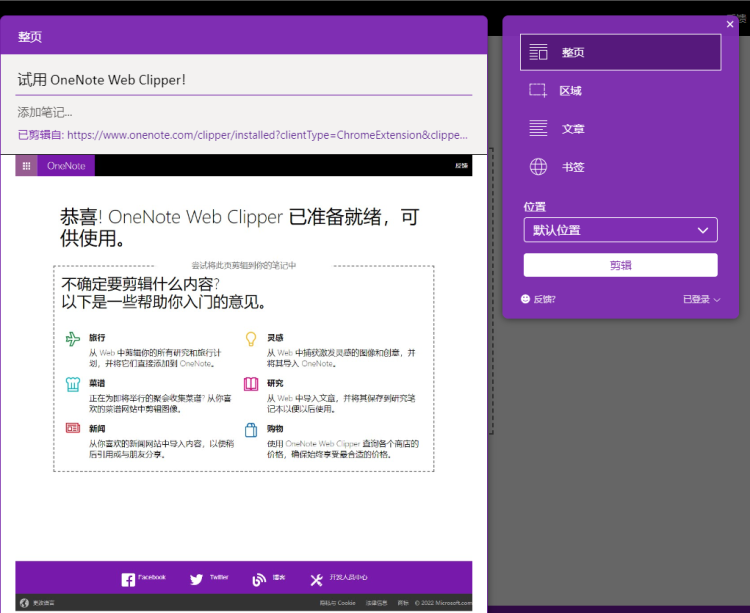Image resolution: width=750 pixels, height=613 pixels.
Task: Close the Web Clipper panel
Action: coord(730,24)
